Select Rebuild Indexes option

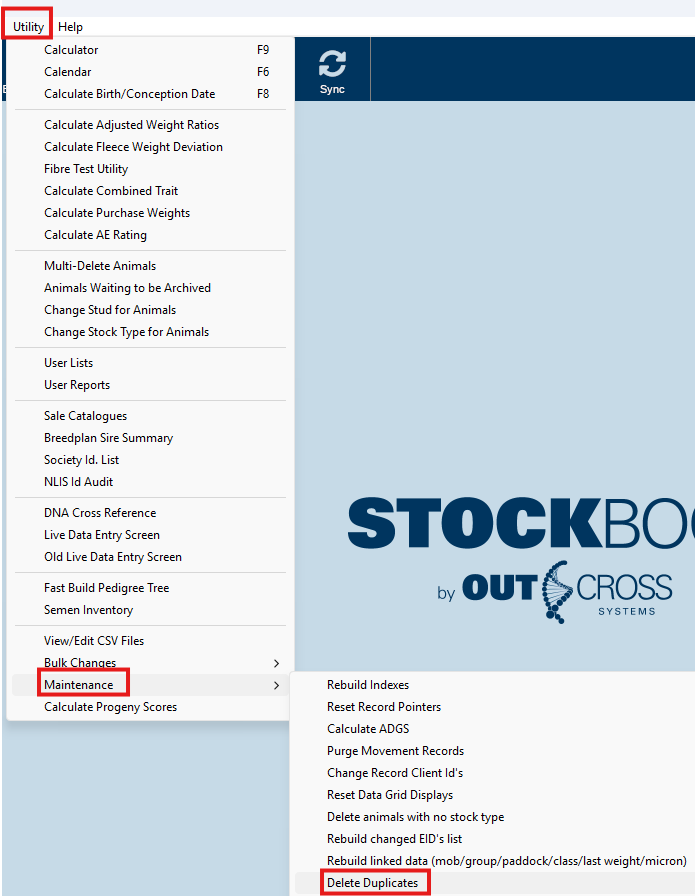(368, 685)
